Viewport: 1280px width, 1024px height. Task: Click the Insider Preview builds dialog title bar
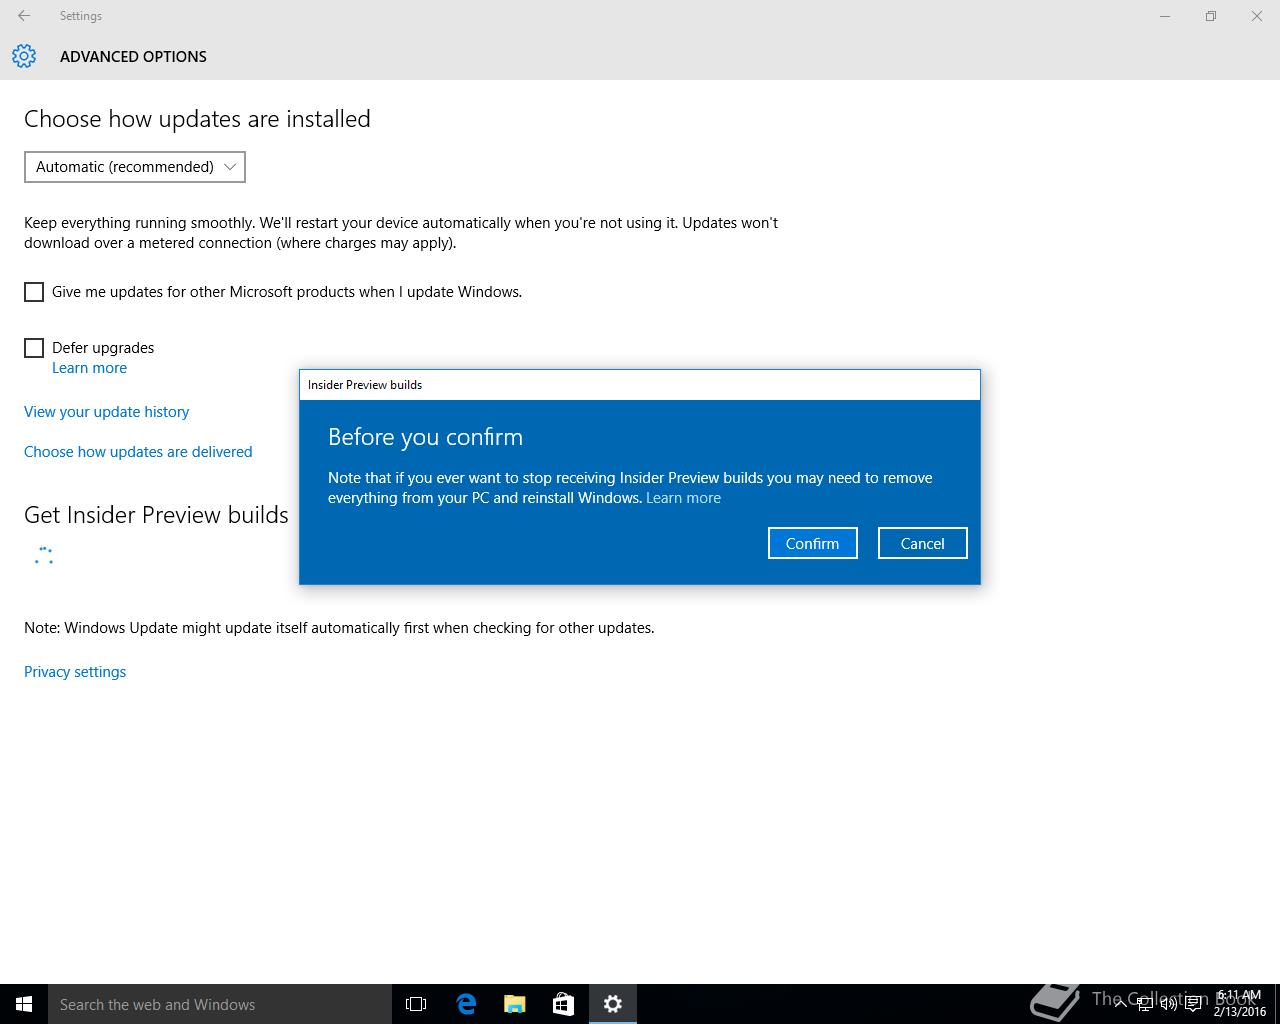(x=640, y=385)
